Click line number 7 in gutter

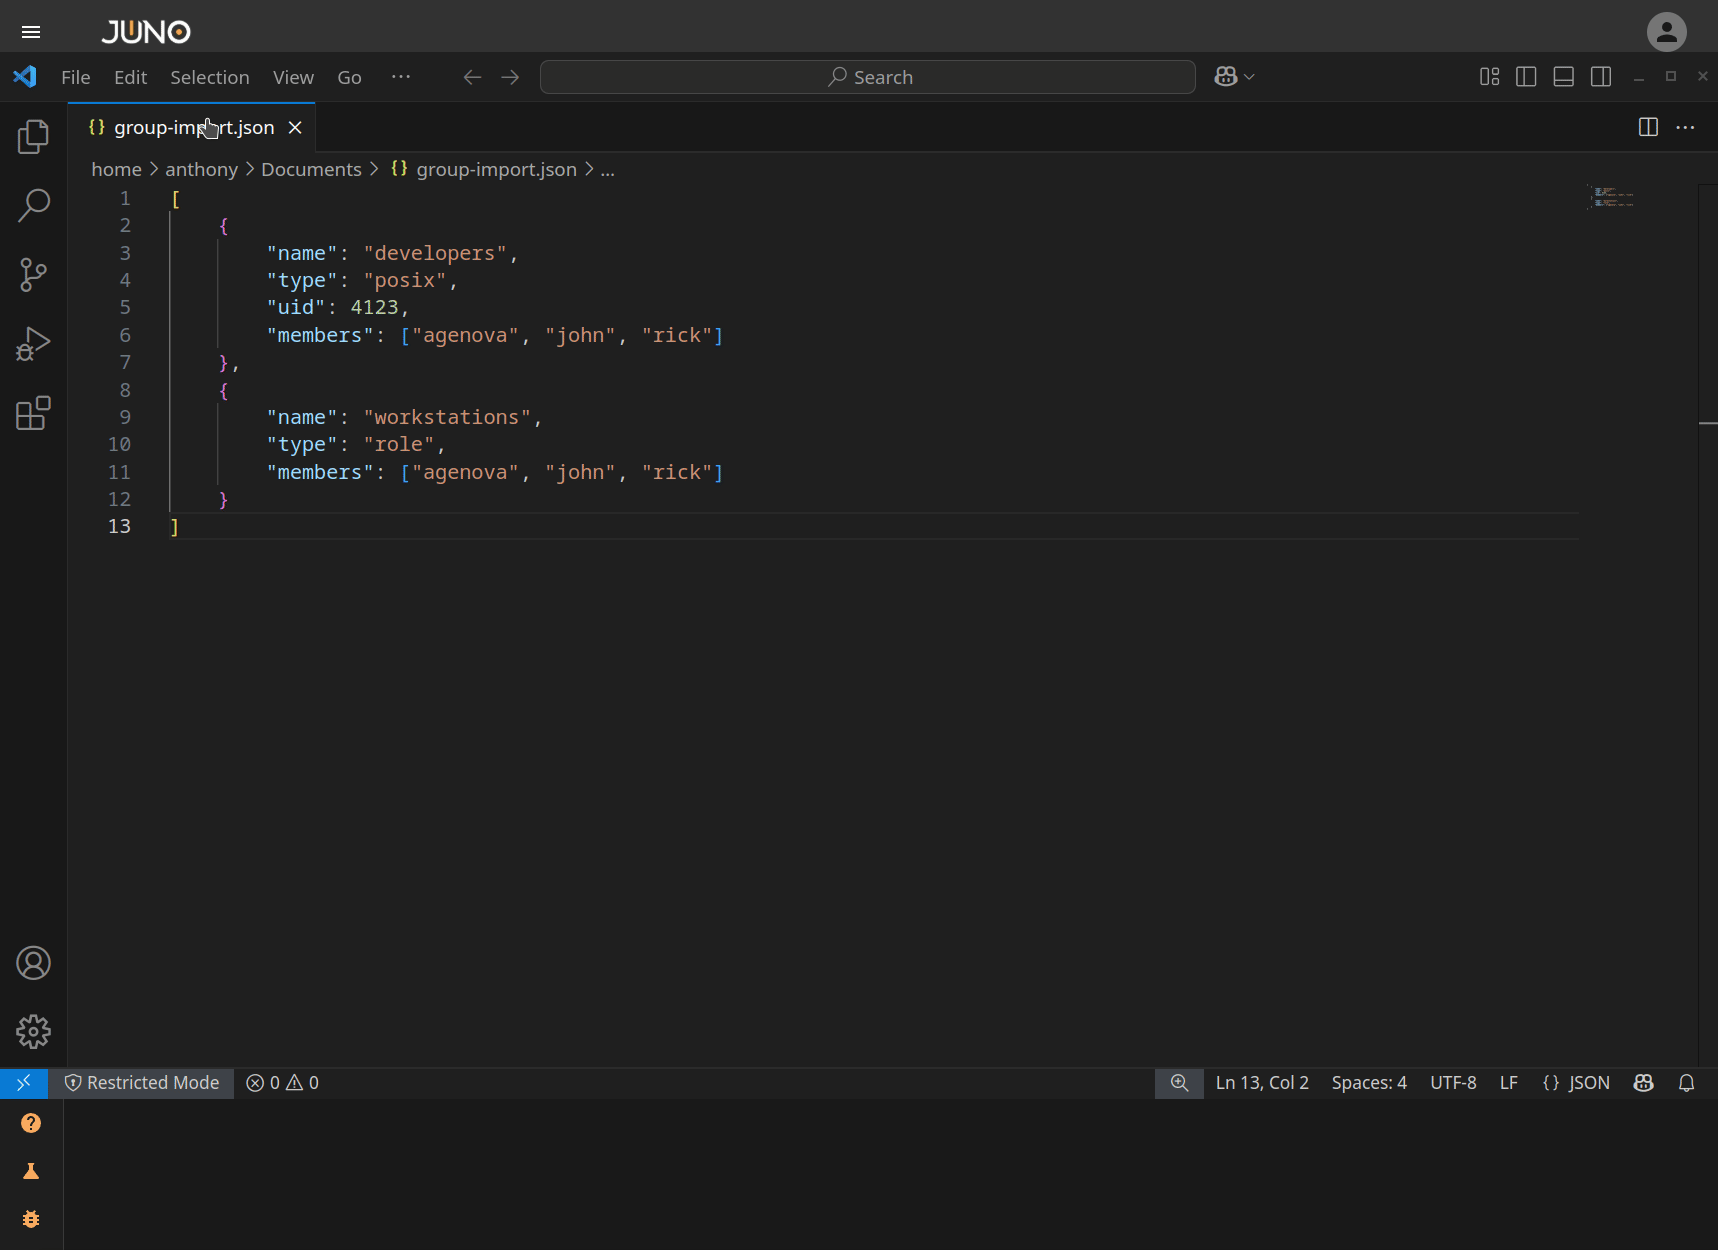coord(125,362)
